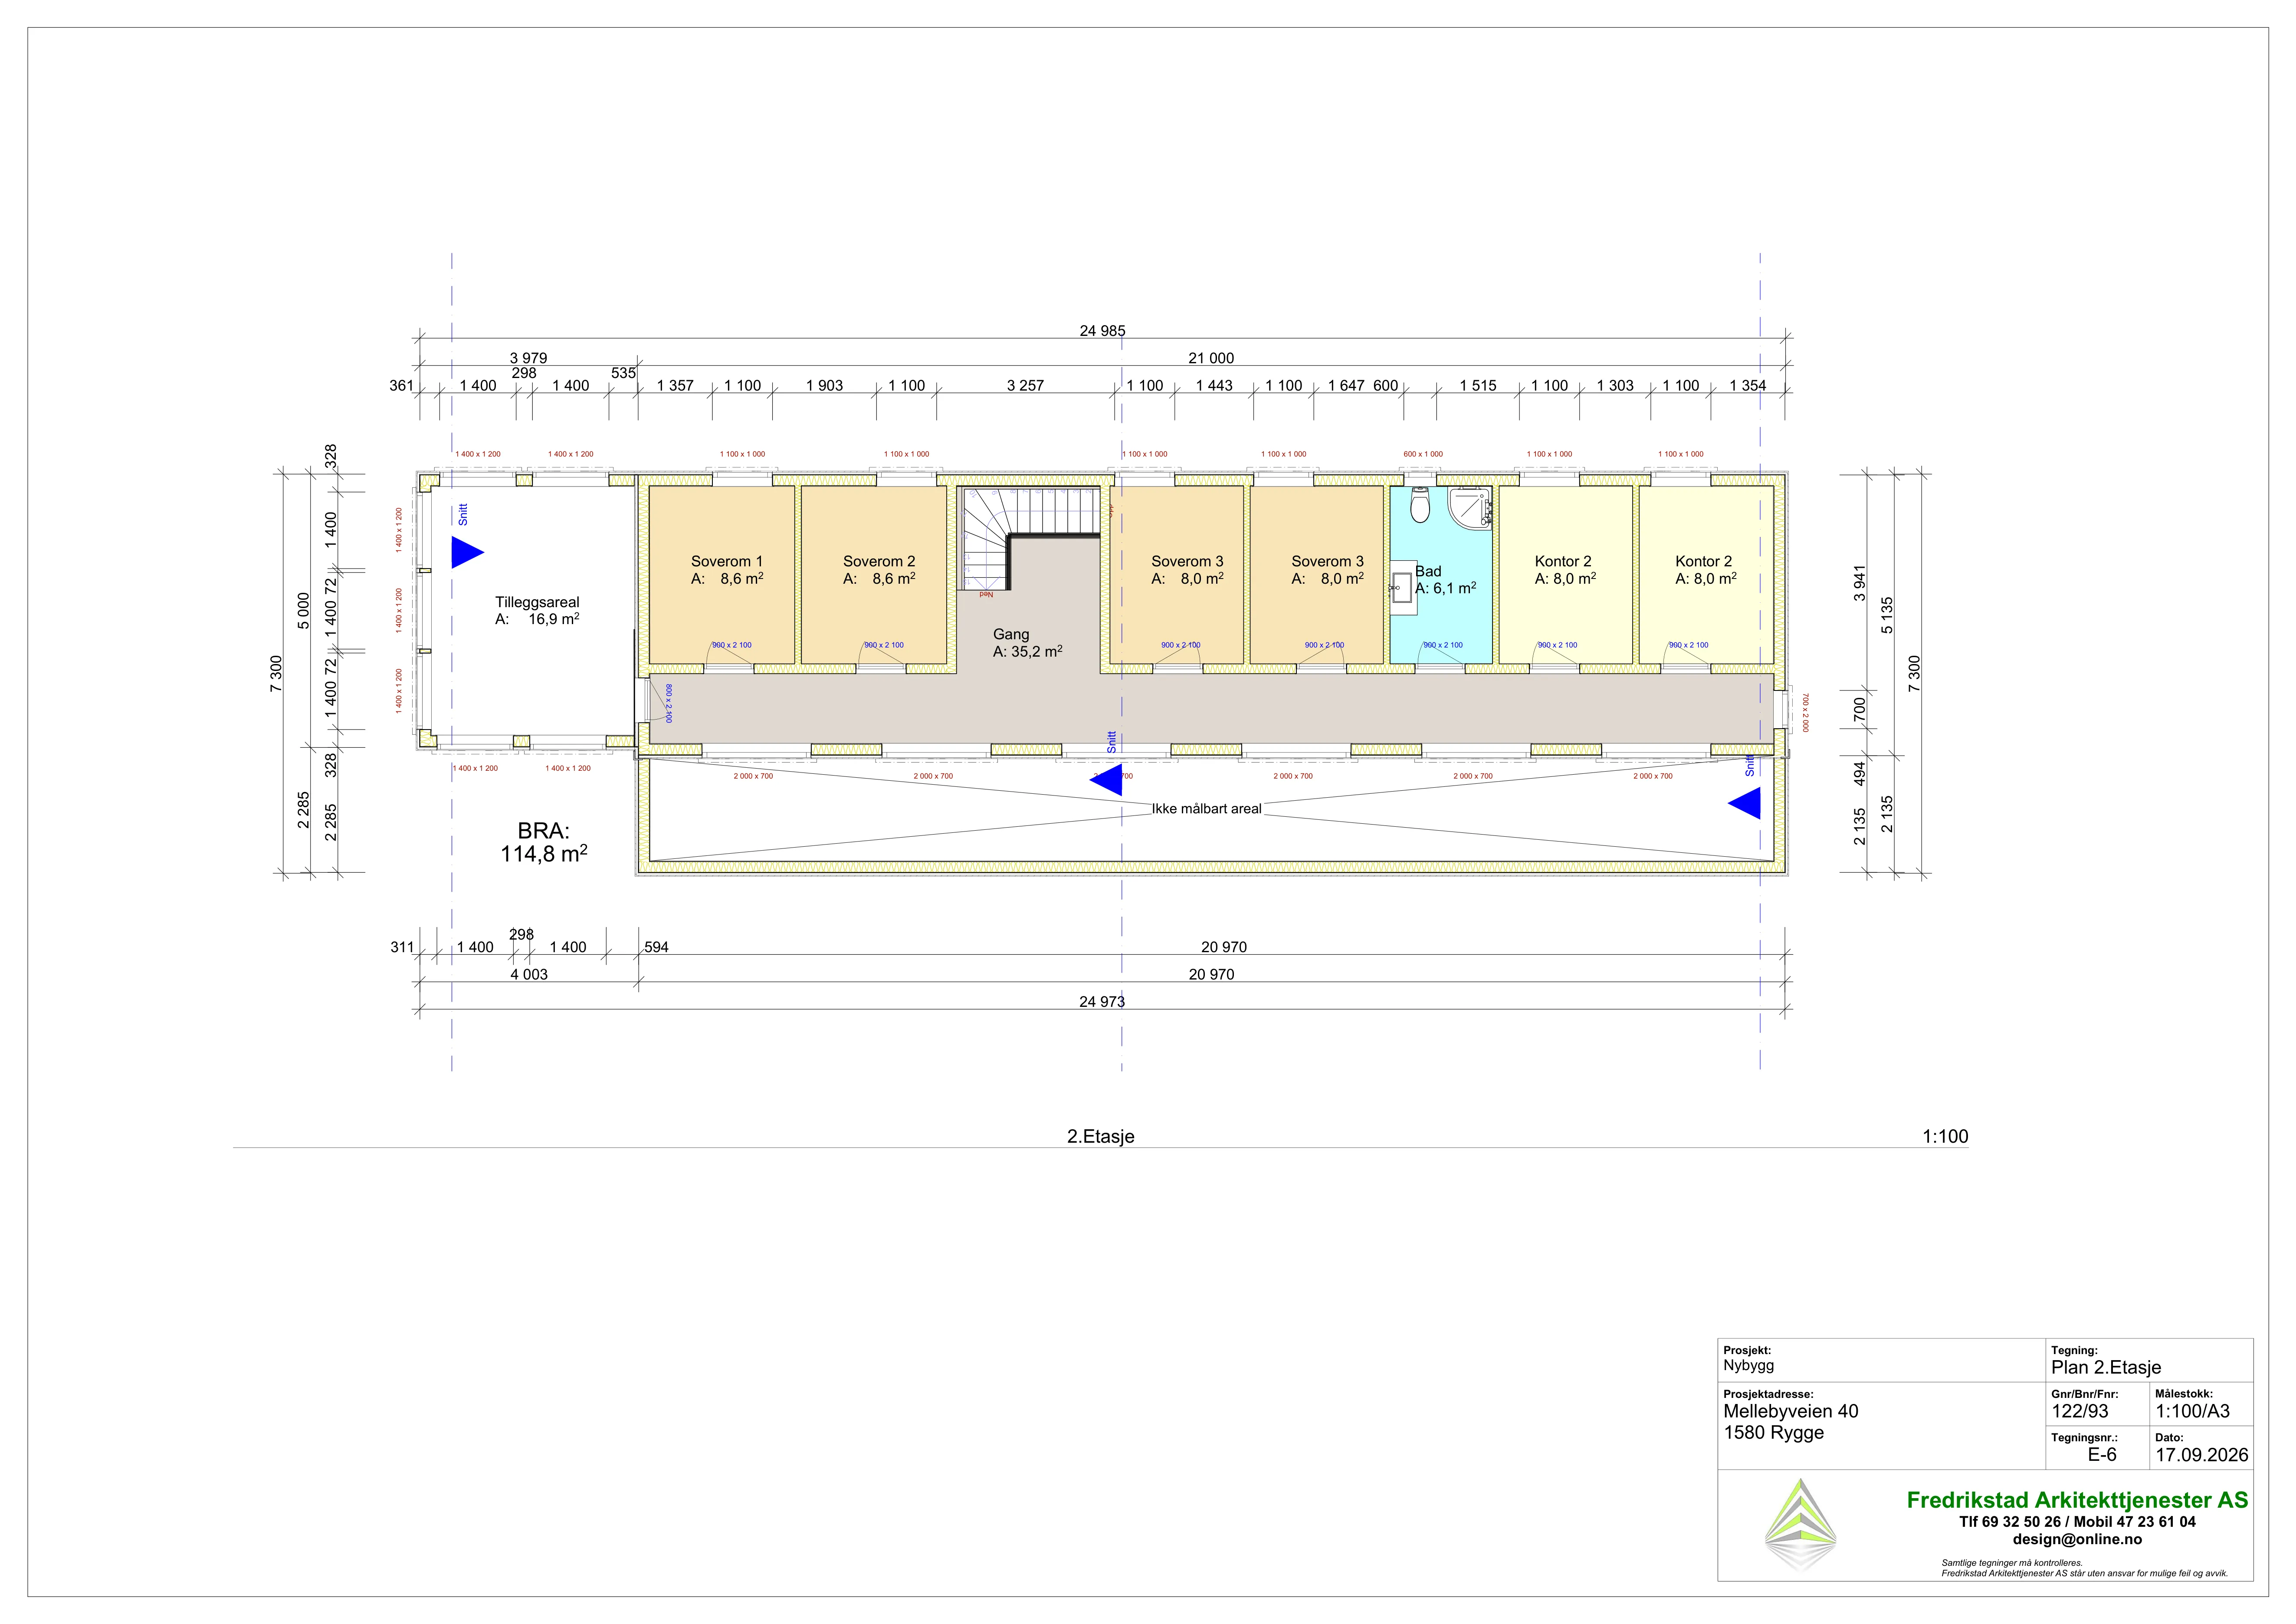Click the 122/93 Gnr/Bnr value
The image size is (2296, 1624).
tap(2080, 1411)
